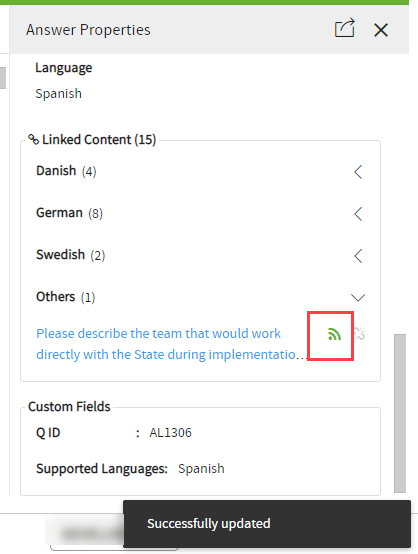Select the Others (1) group label
The height and width of the screenshot is (554, 418).
65,297
